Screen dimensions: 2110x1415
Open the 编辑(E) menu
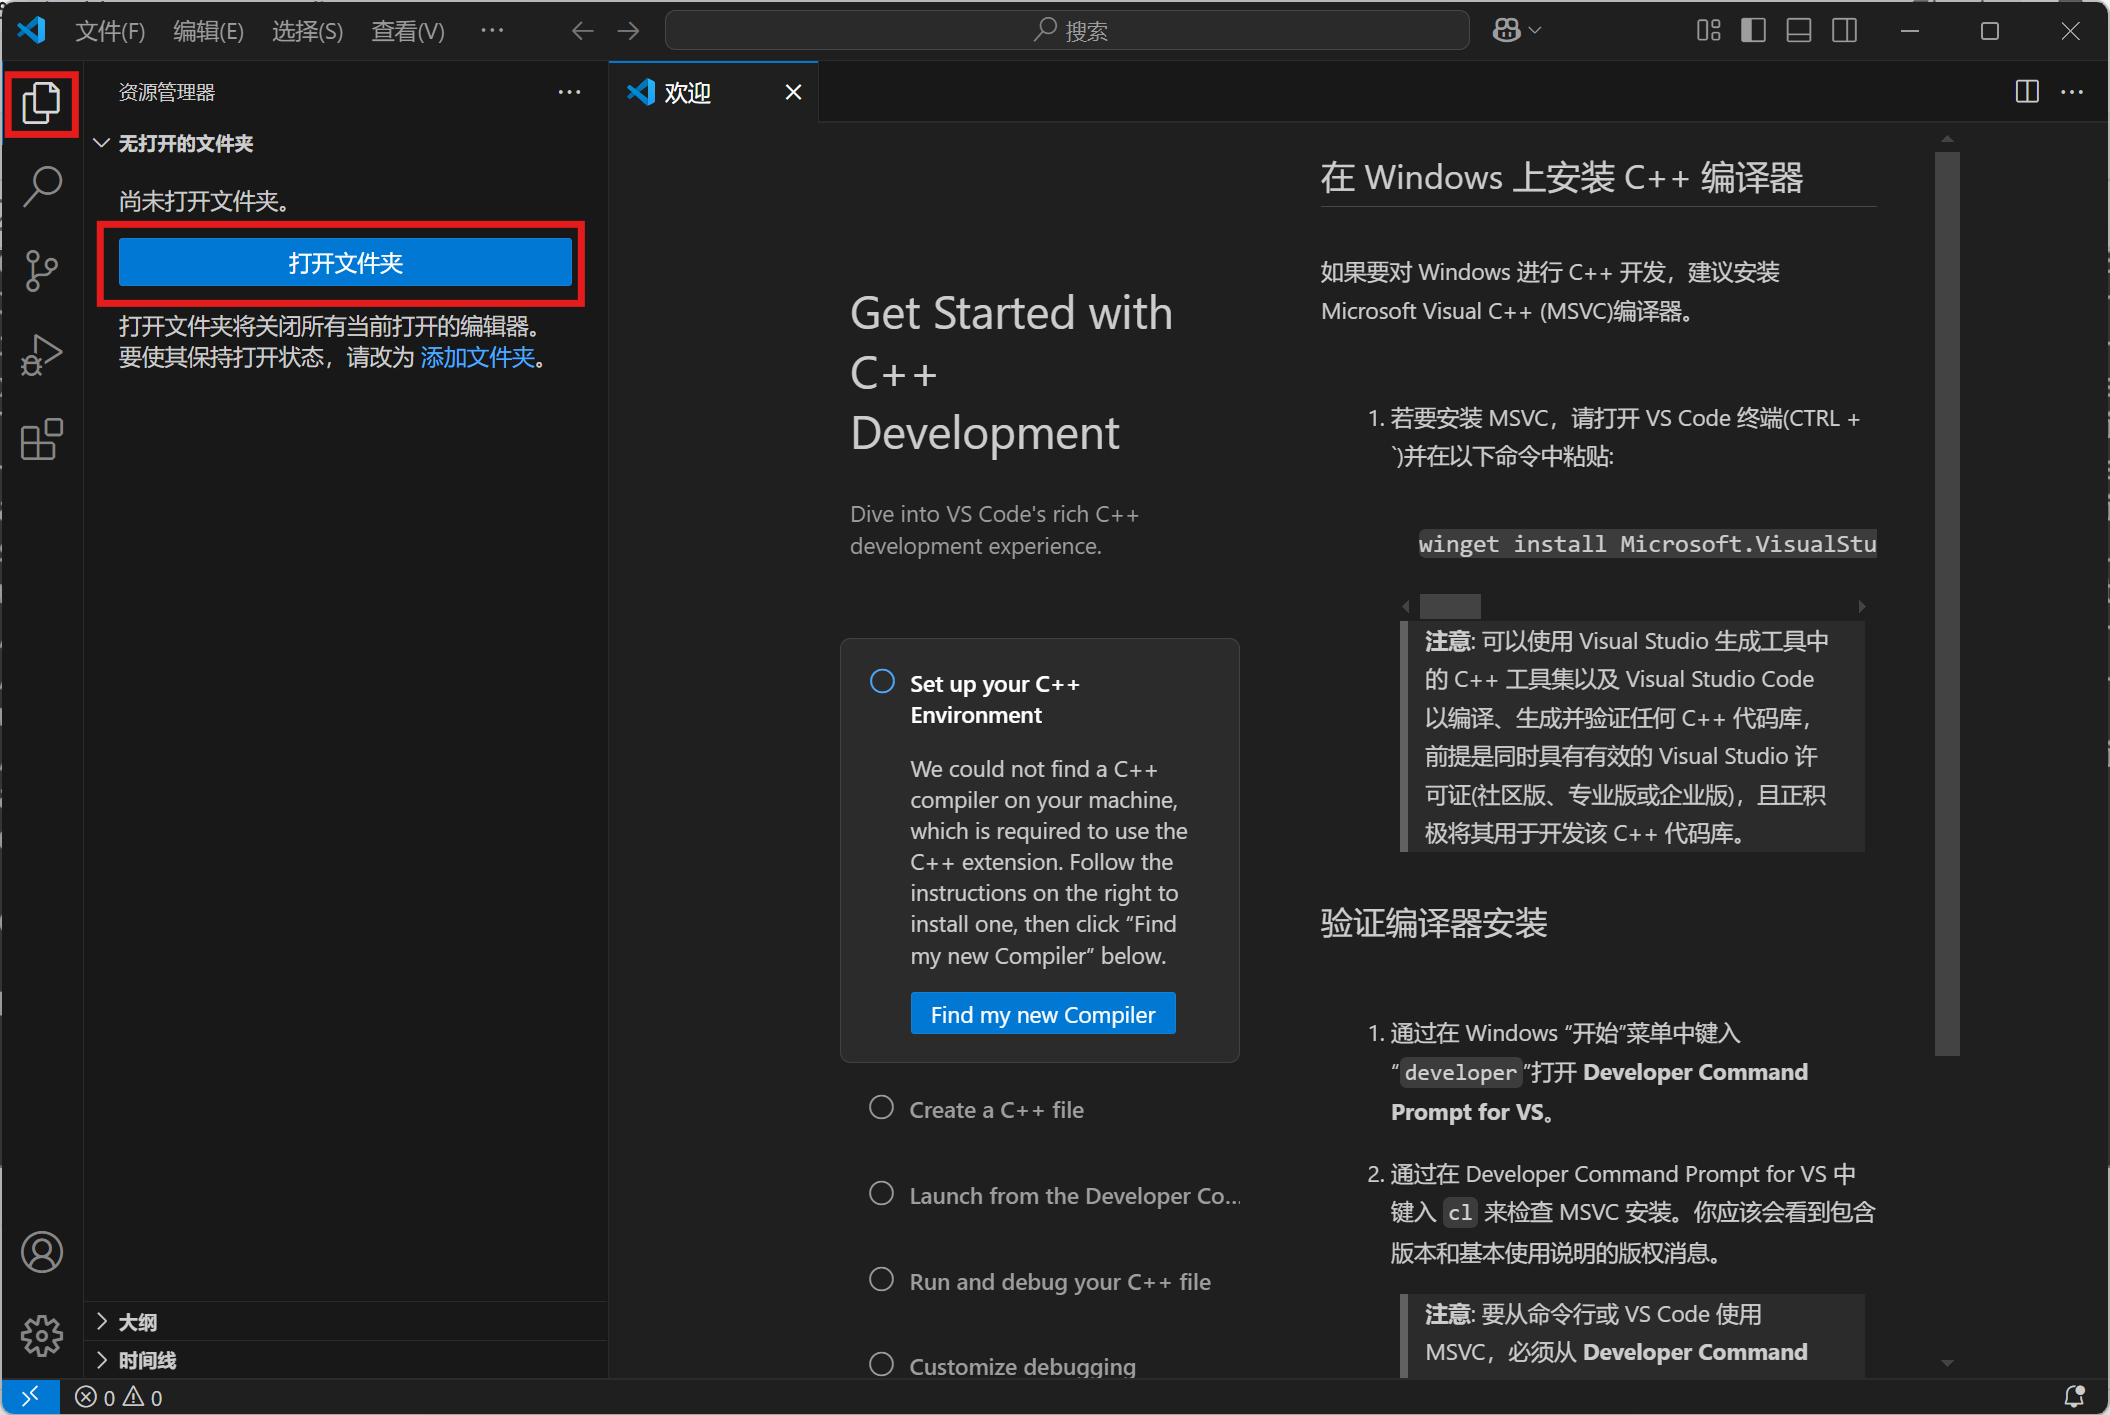(208, 31)
